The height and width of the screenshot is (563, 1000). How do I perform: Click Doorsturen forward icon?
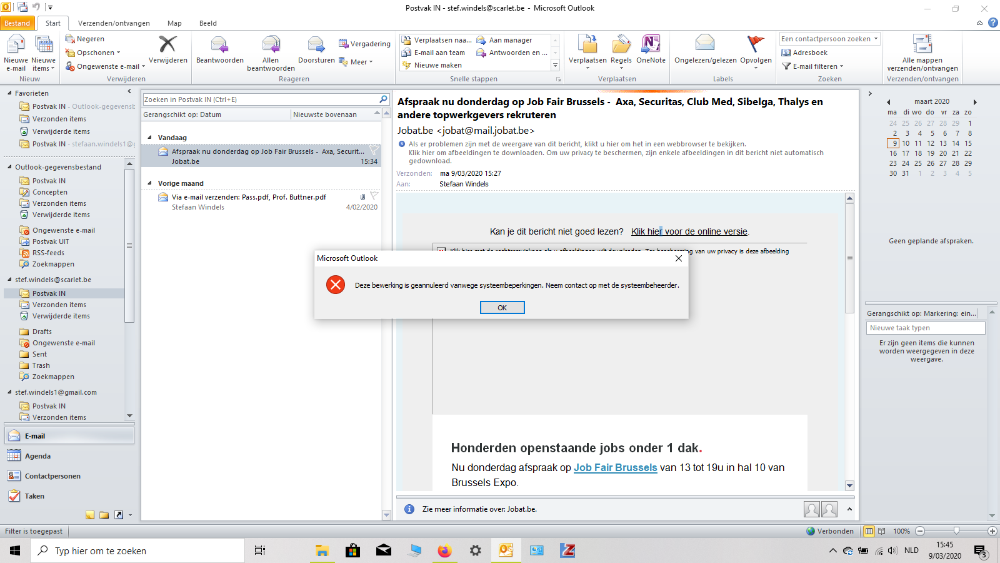click(x=316, y=48)
